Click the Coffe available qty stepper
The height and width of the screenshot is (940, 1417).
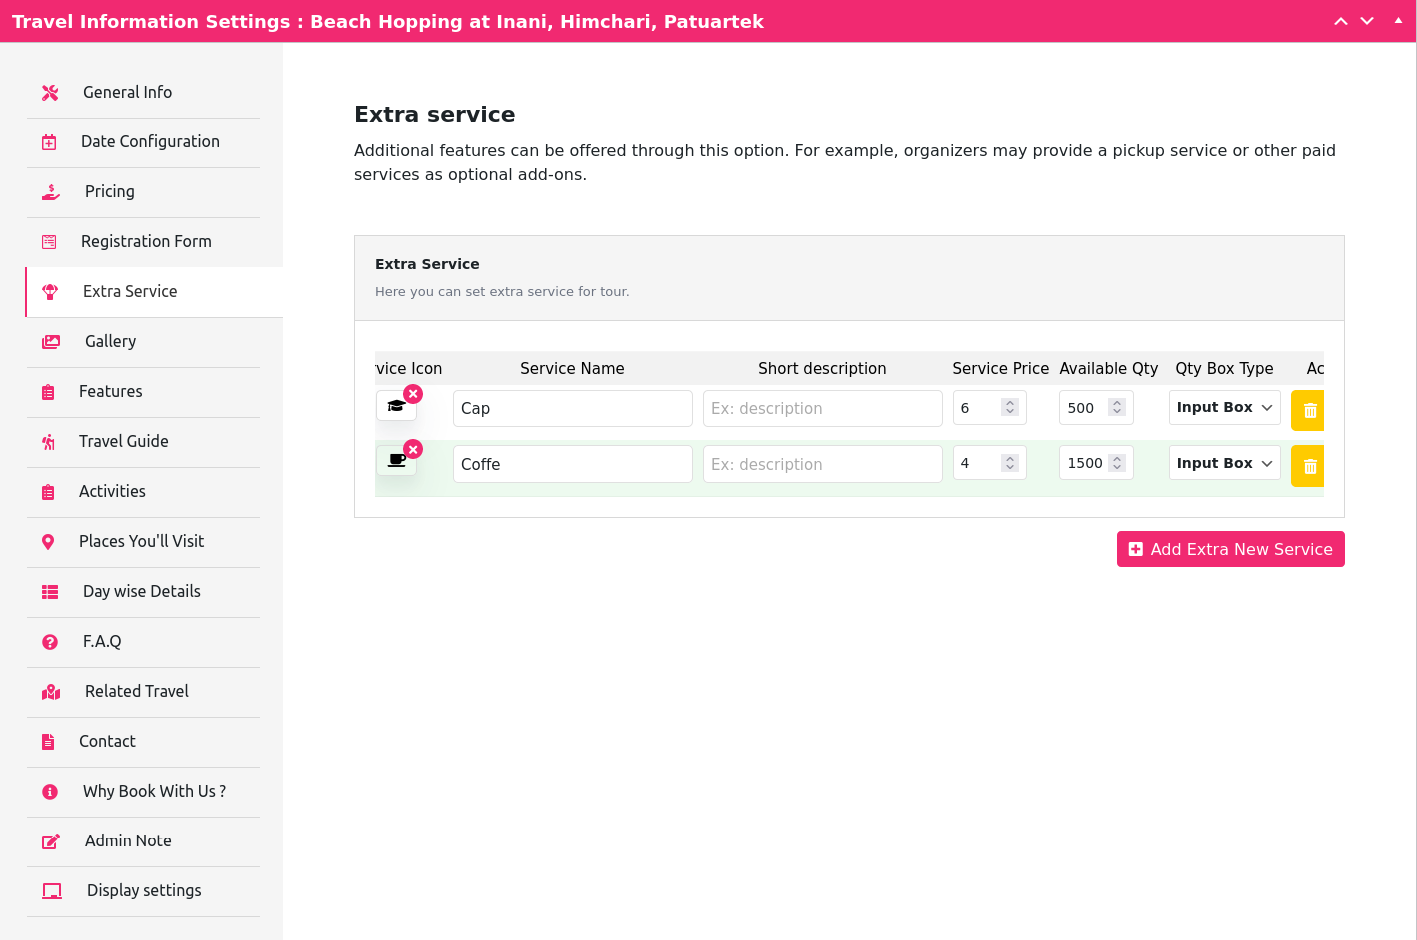click(1117, 463)
